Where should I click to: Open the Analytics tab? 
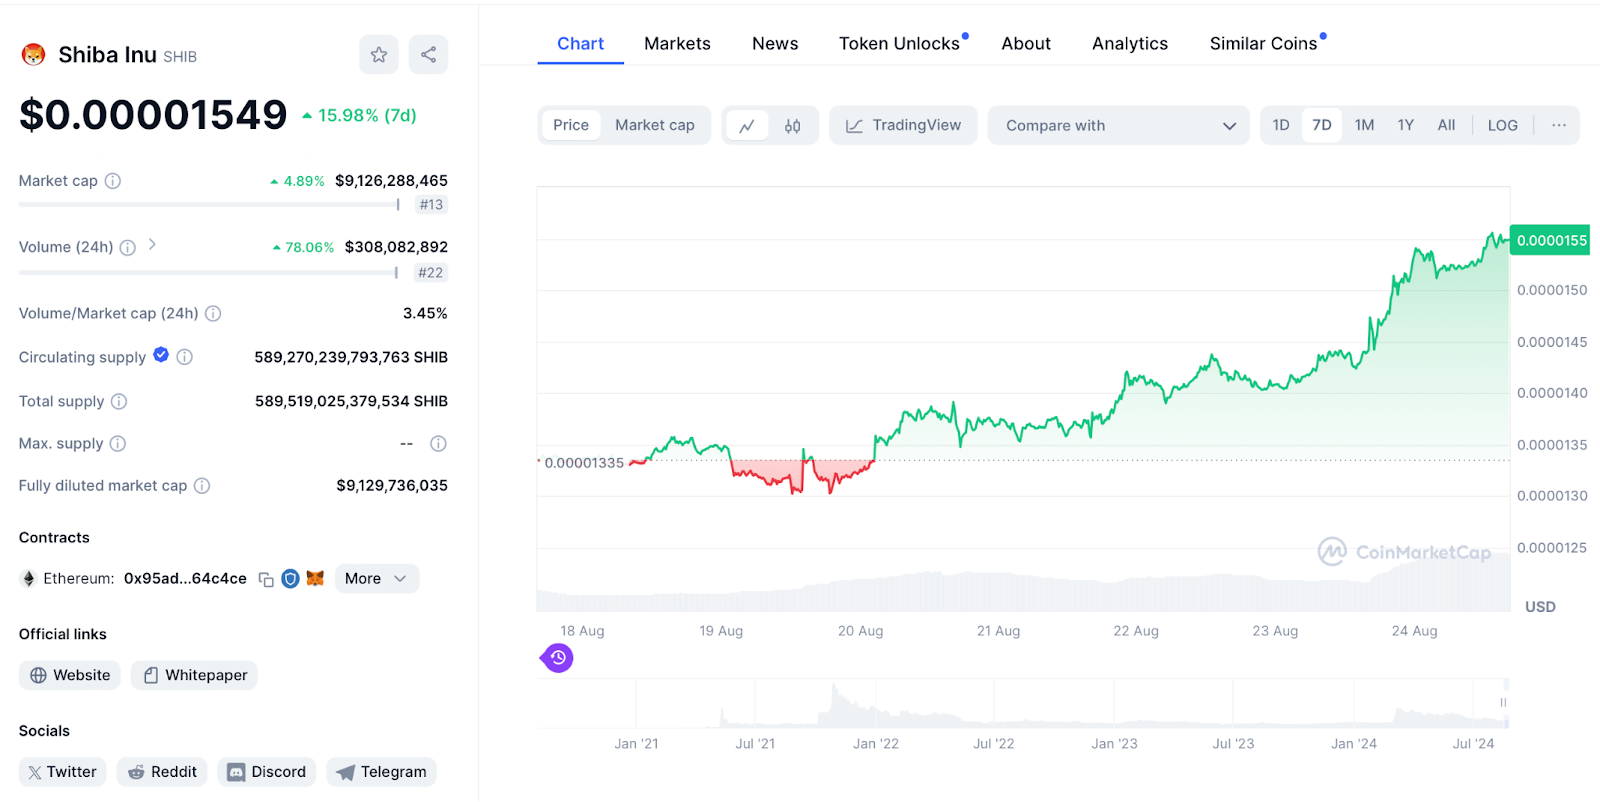click(1130, 44)
